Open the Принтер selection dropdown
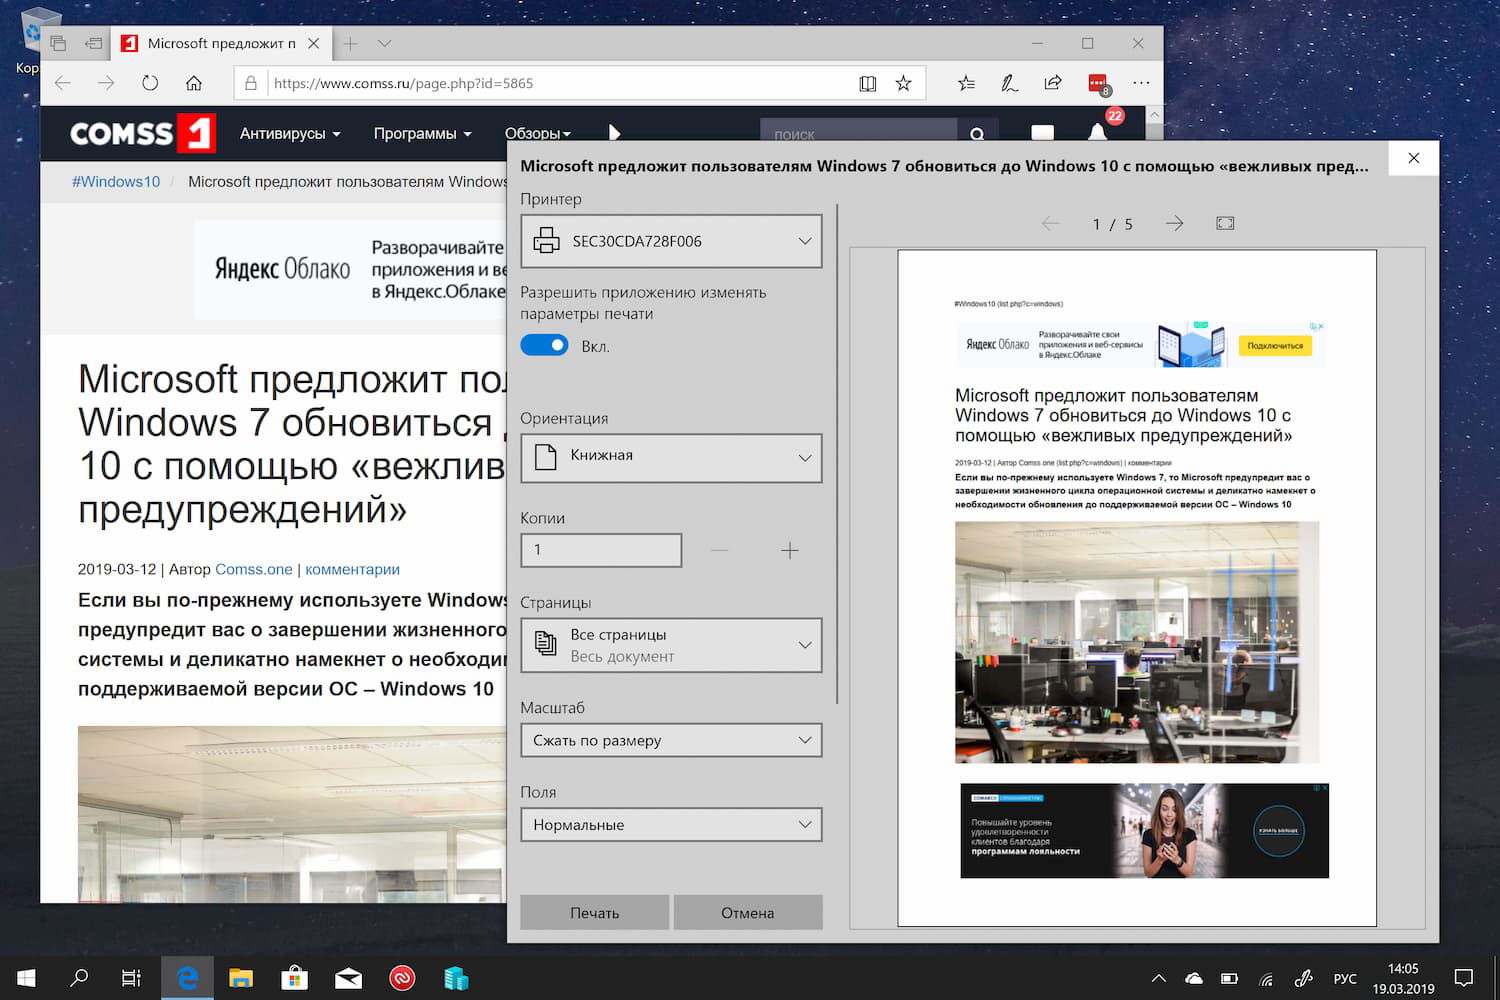 670,241
